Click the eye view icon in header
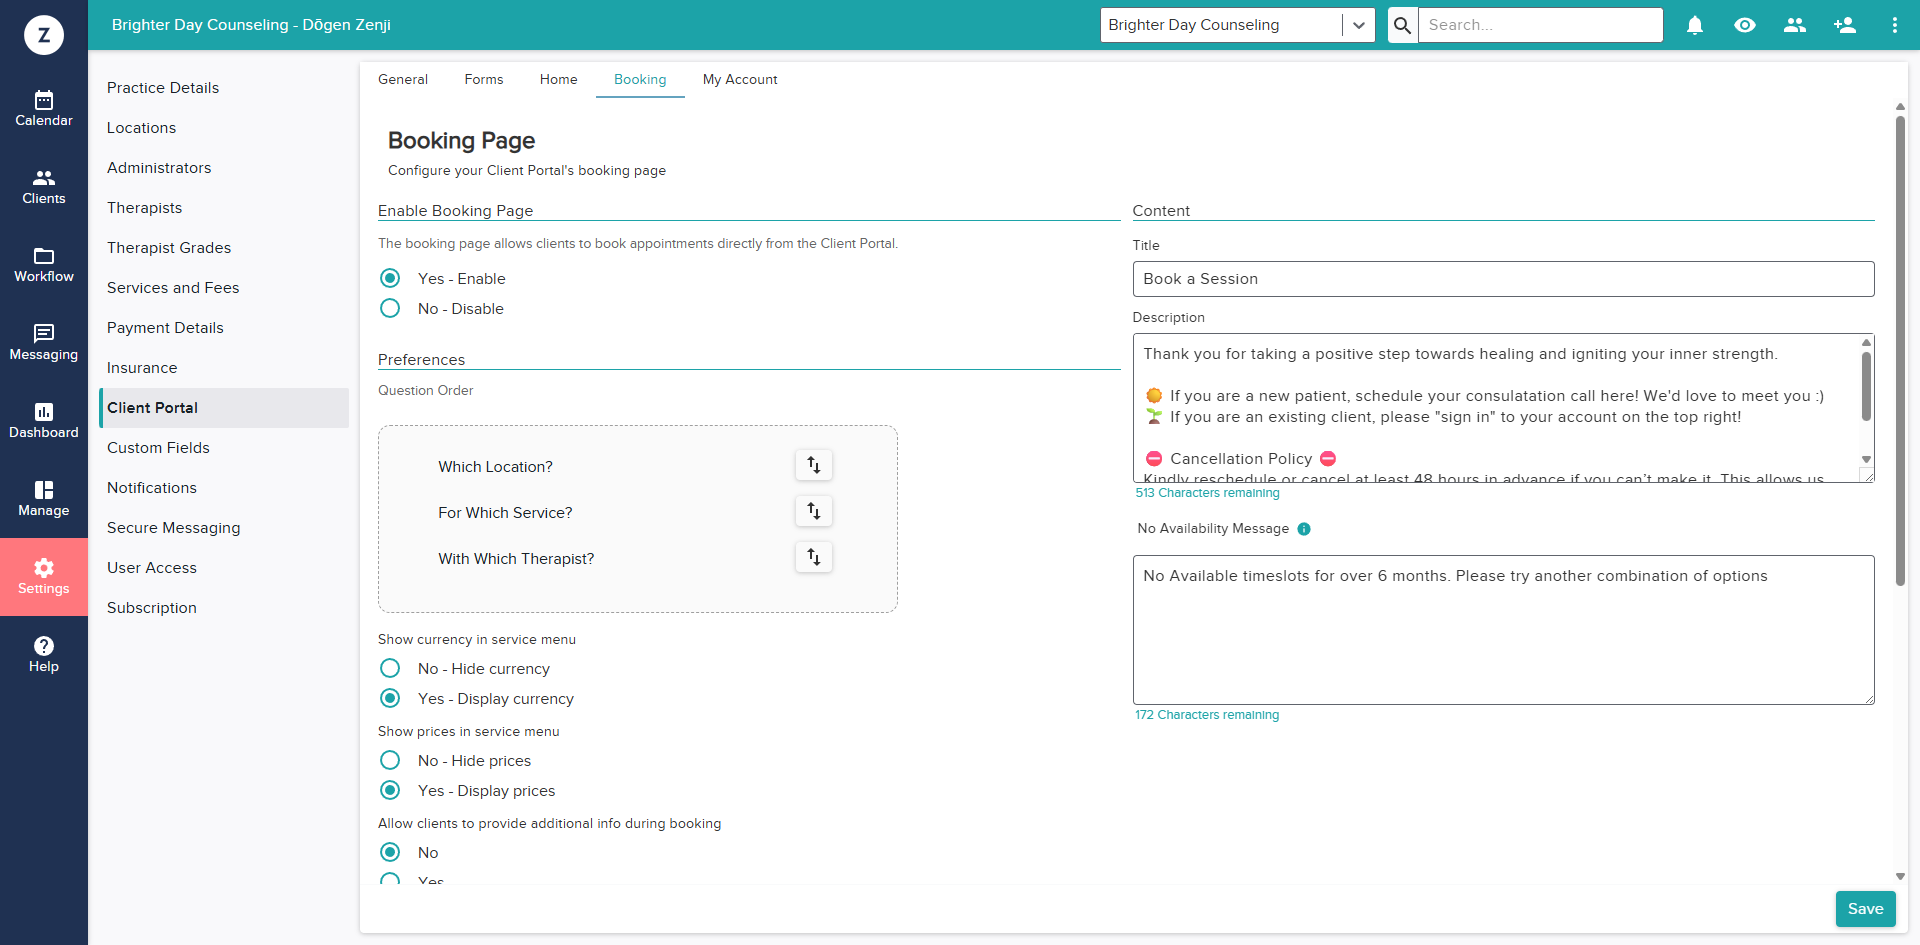The width and height of the screenshot is (1920, 945). coord(1745,25)
